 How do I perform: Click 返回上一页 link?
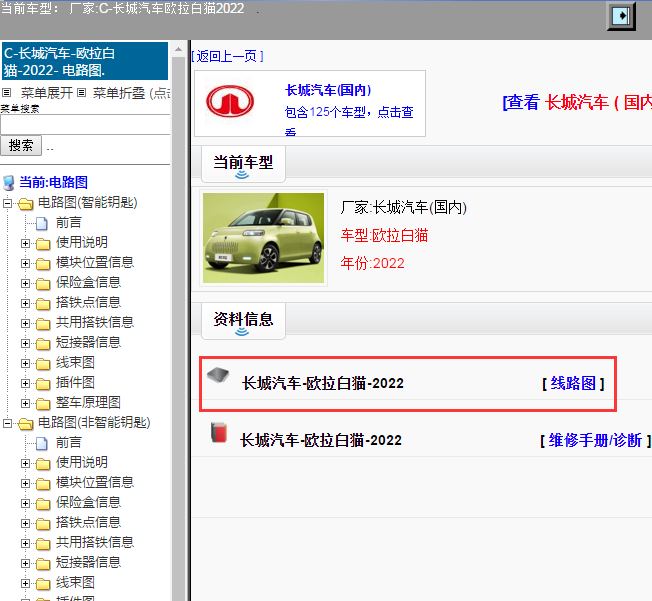[227, 56]
